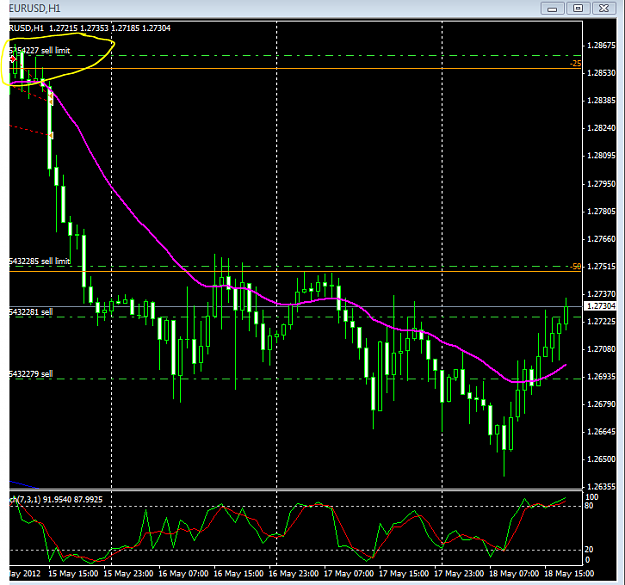Click the 16 May 23:00 time label
Image resolution: width=625 pixels, height=585 pixels.
(293, 573)
